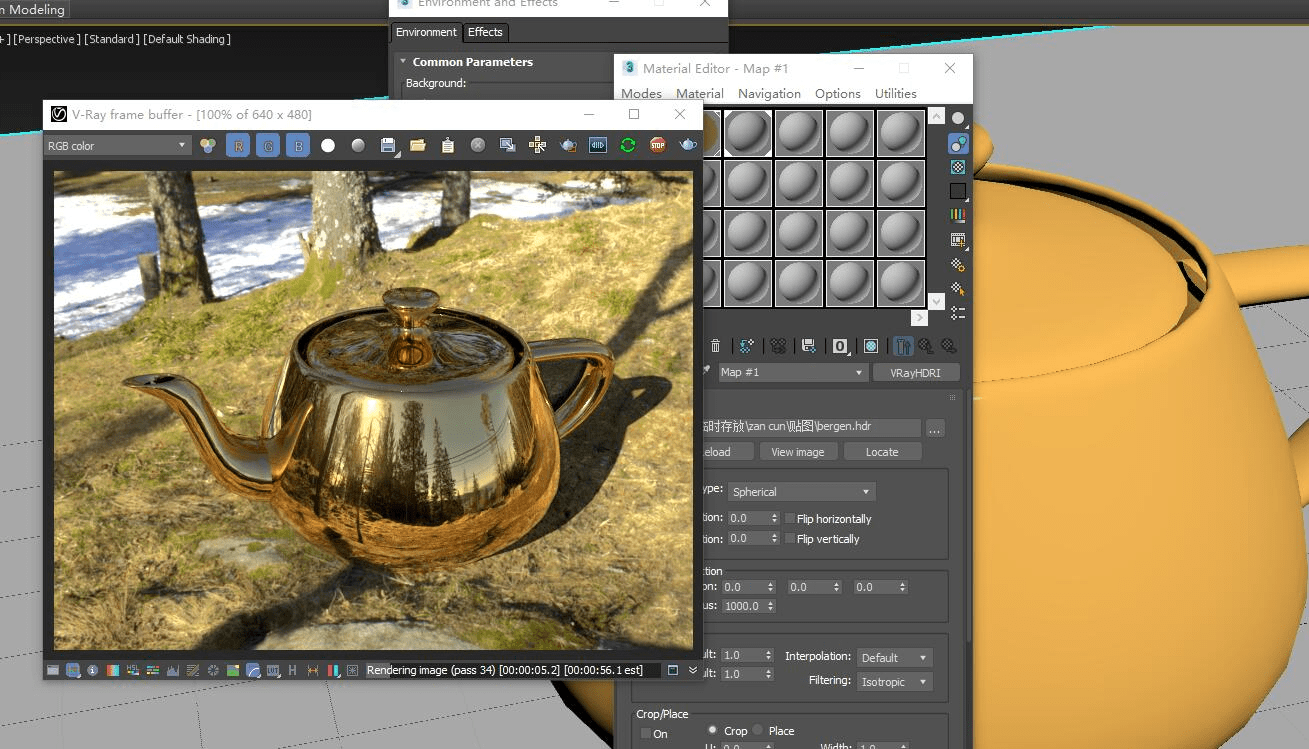Screen dimensions: 1309x749
Task: Click the Video Color Check icon
Action: 958,215
